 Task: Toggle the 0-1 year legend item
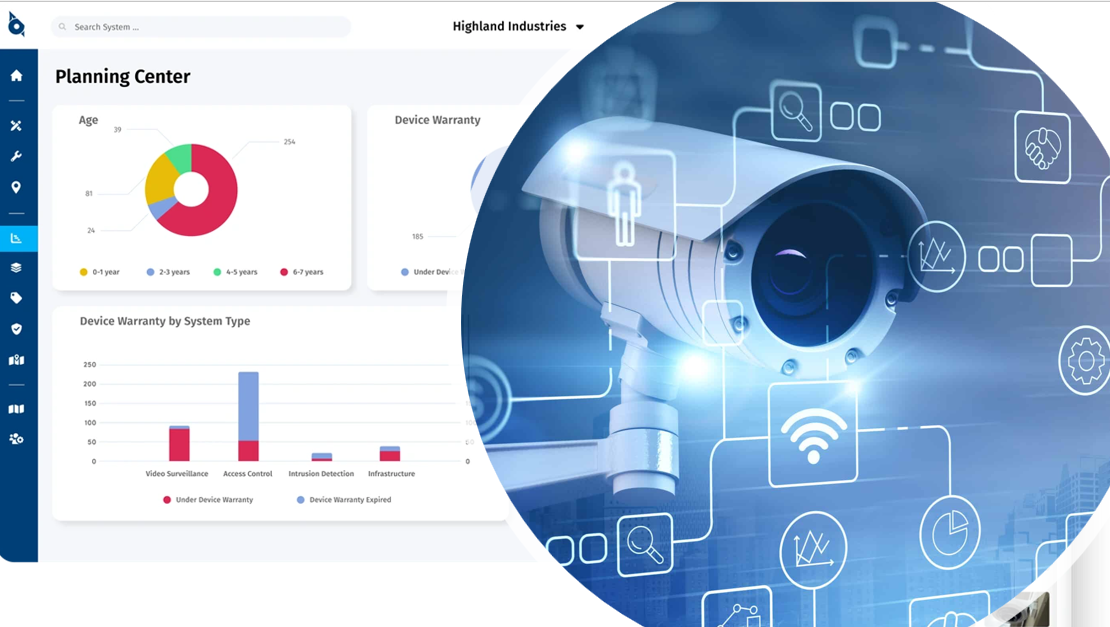tap(99, 272)
